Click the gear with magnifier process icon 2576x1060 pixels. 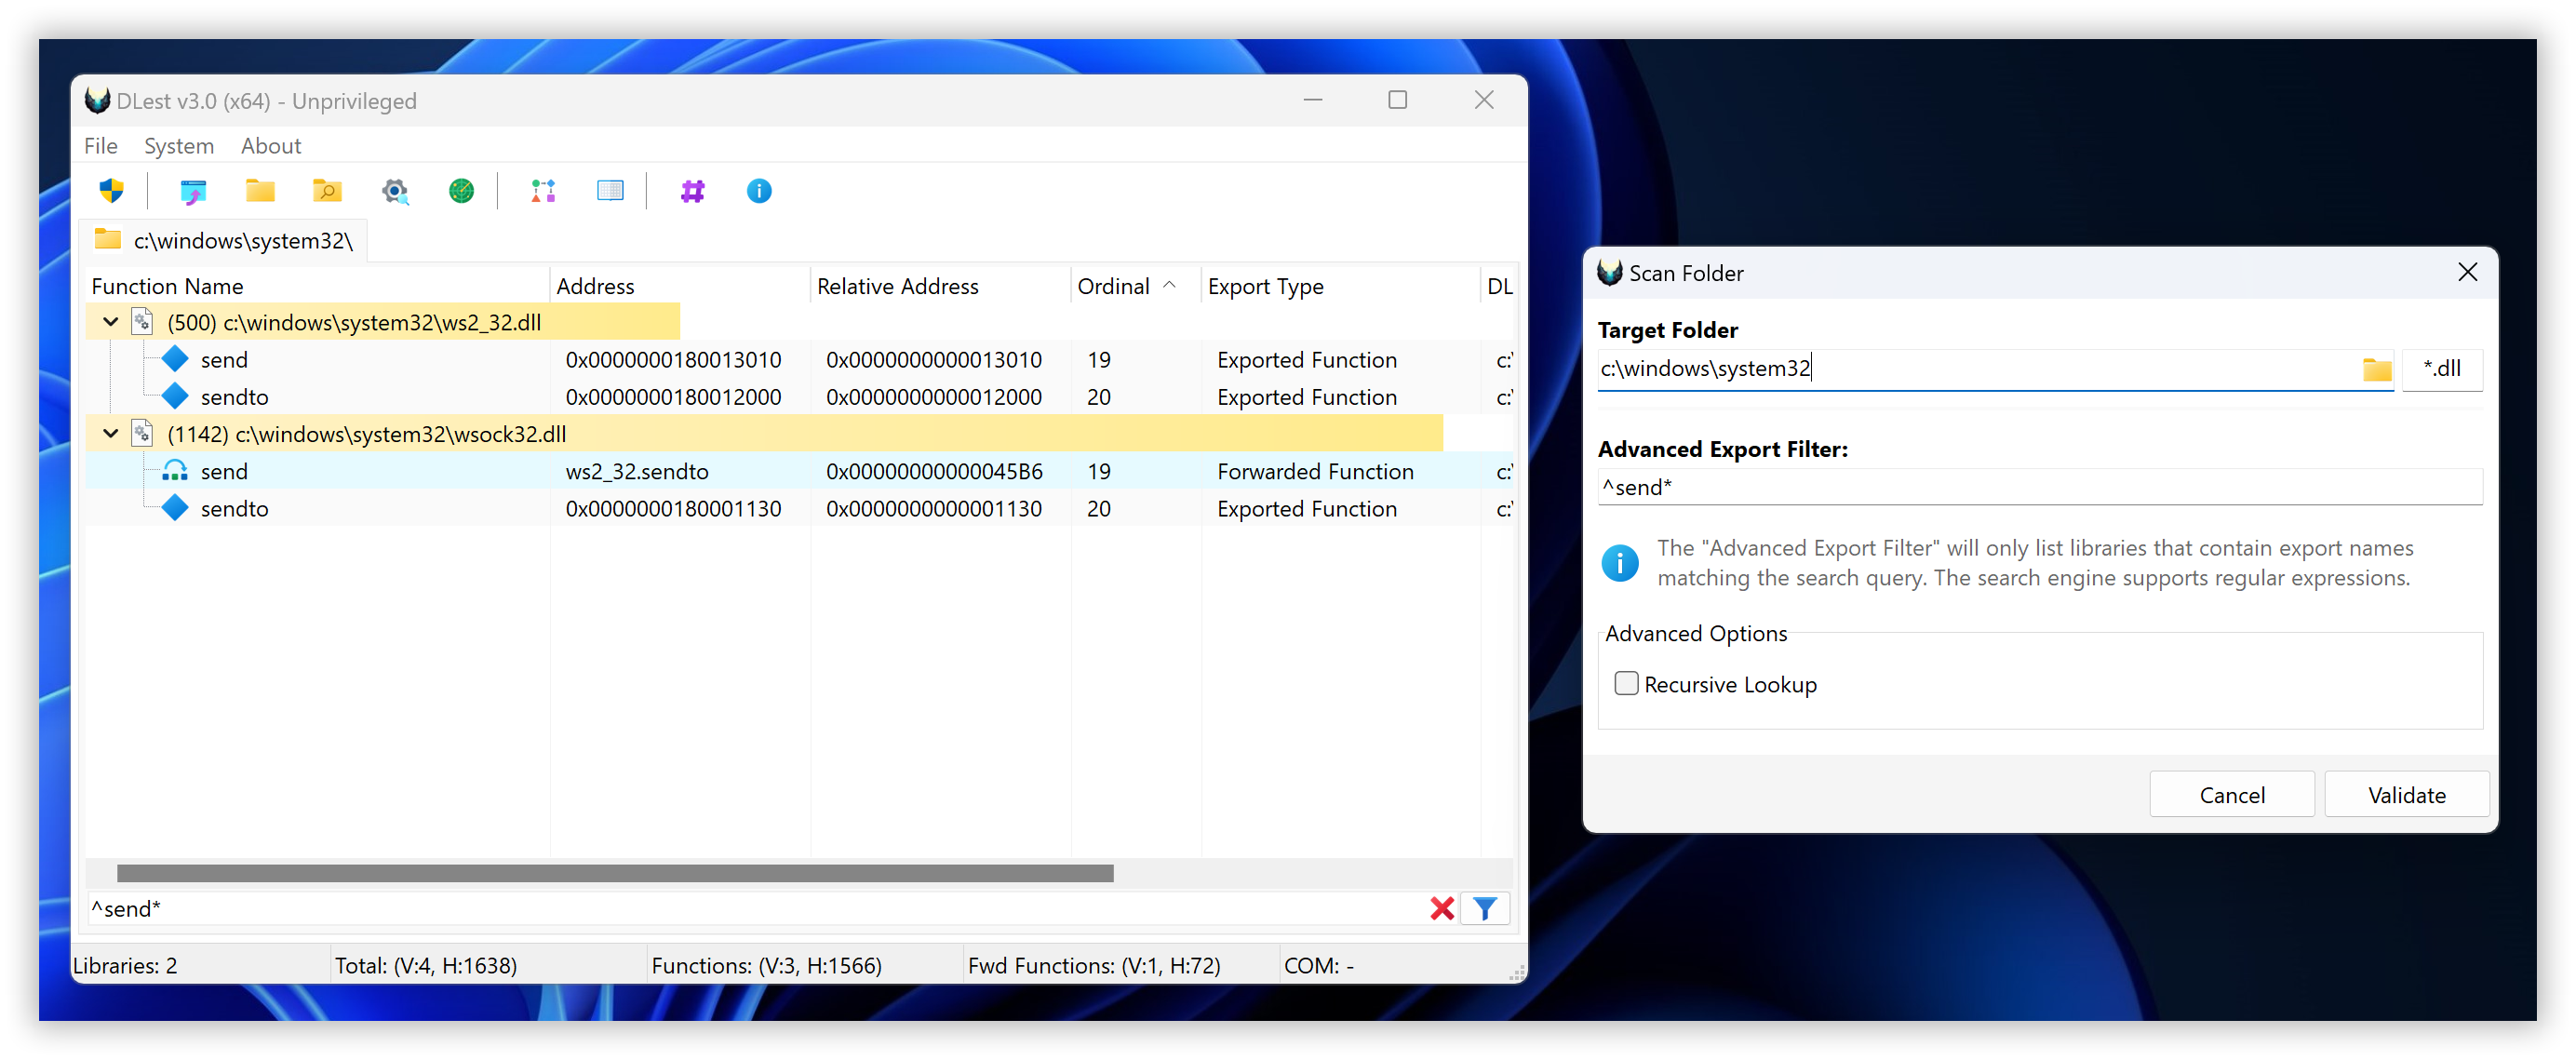(395, 190)
